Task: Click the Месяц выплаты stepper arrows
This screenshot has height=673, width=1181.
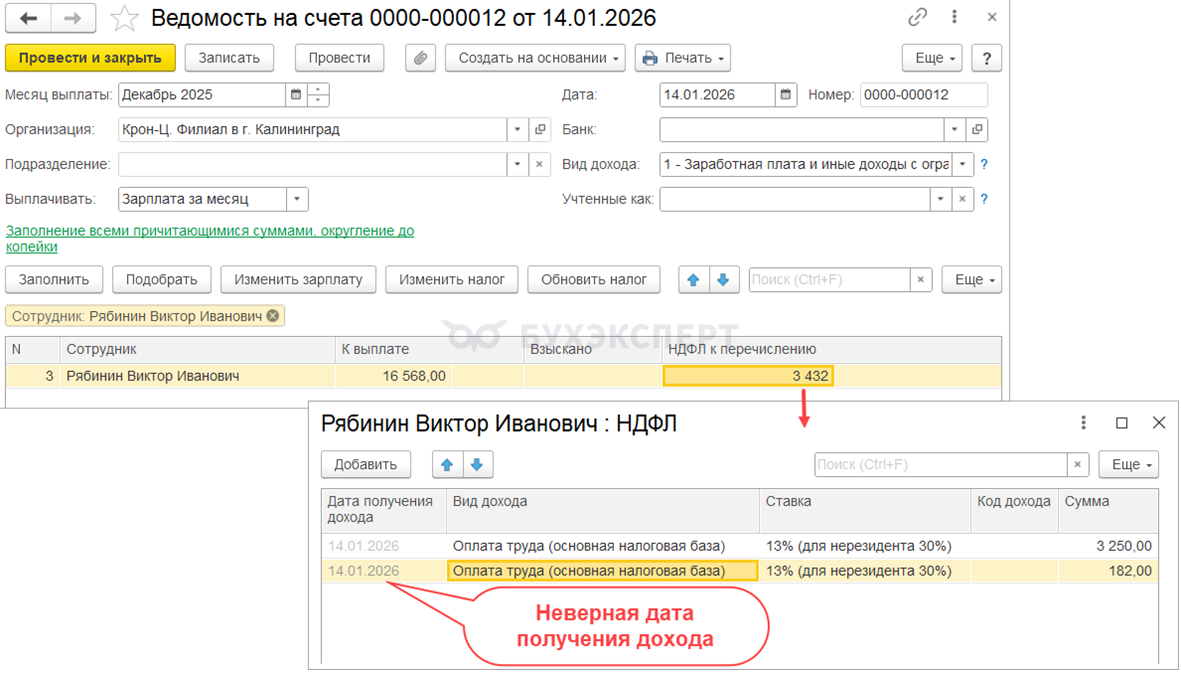Action: (319, 95)
